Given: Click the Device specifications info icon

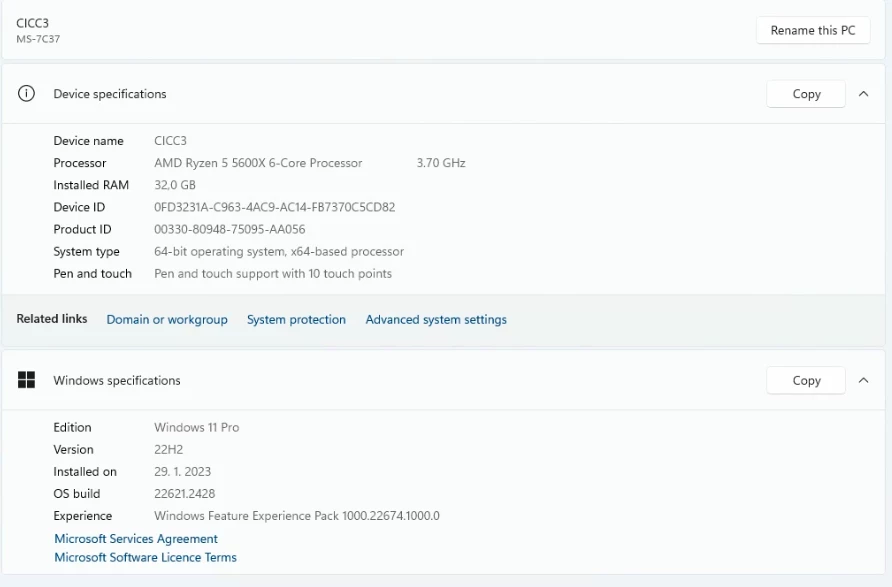Looking at the screenshot, I should click(x=26, y=93).
